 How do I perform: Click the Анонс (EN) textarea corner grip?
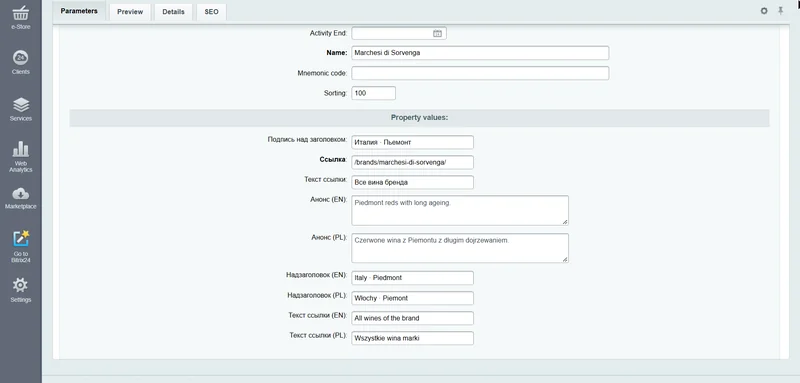pyautogui.click(x=565, y=221)
